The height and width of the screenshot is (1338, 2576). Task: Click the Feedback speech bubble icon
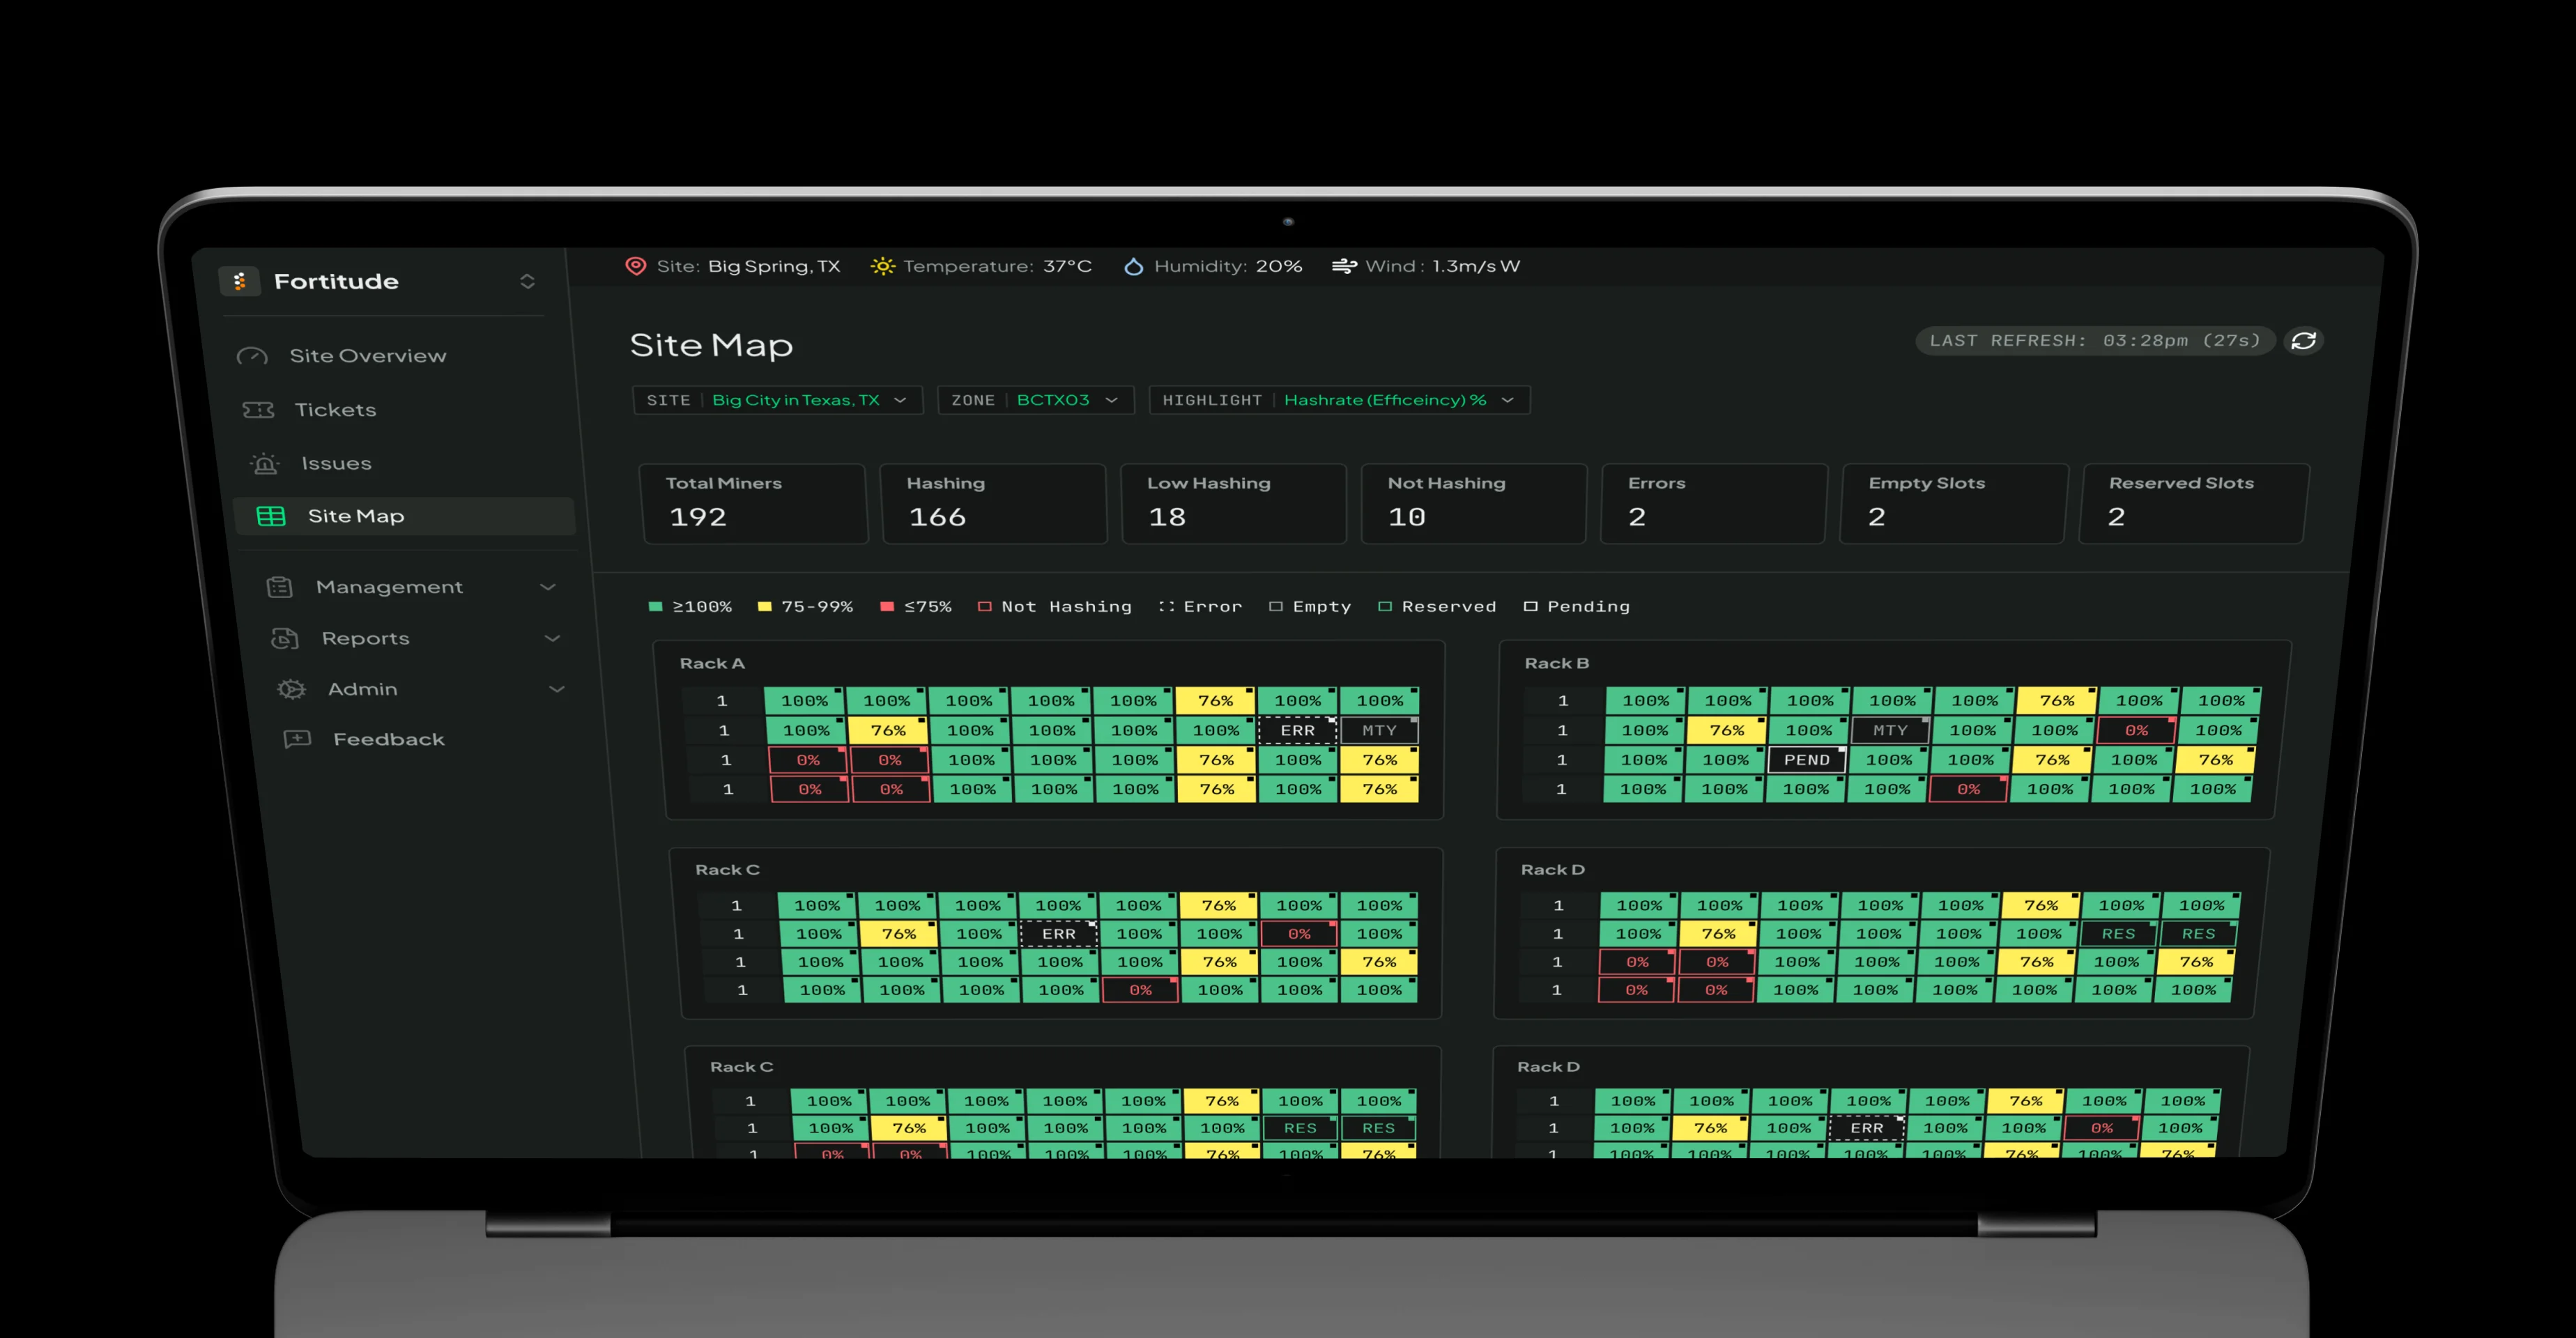[297, 739]
